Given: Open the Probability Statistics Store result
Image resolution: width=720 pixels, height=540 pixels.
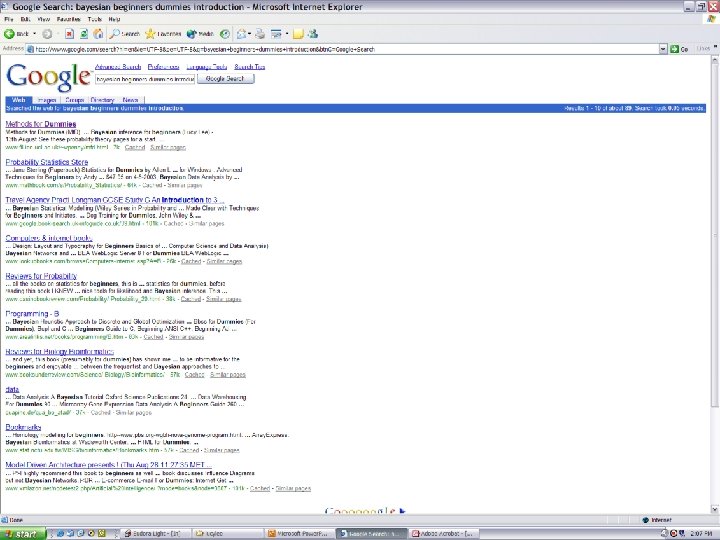Looking at the screenshot, I should point(47,162).
